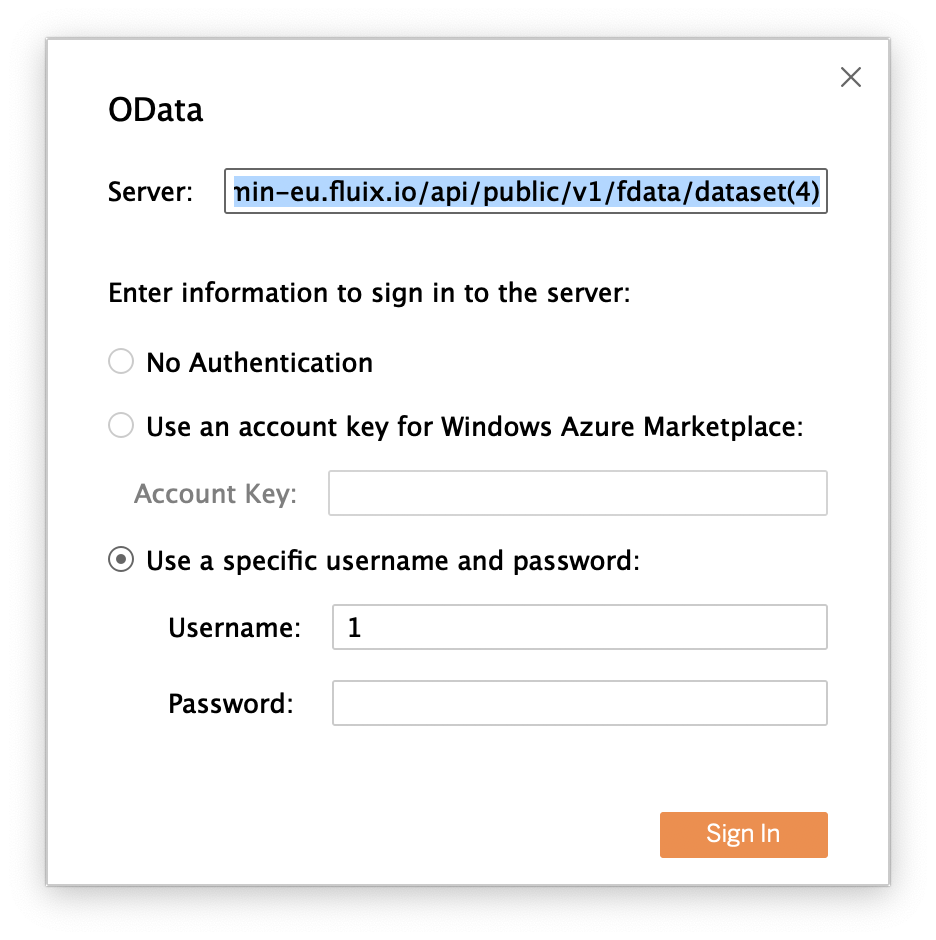Click the OData dialog title
Viewport: 936px width, 940px height.
pyautogui.click(x=155, y=109)
